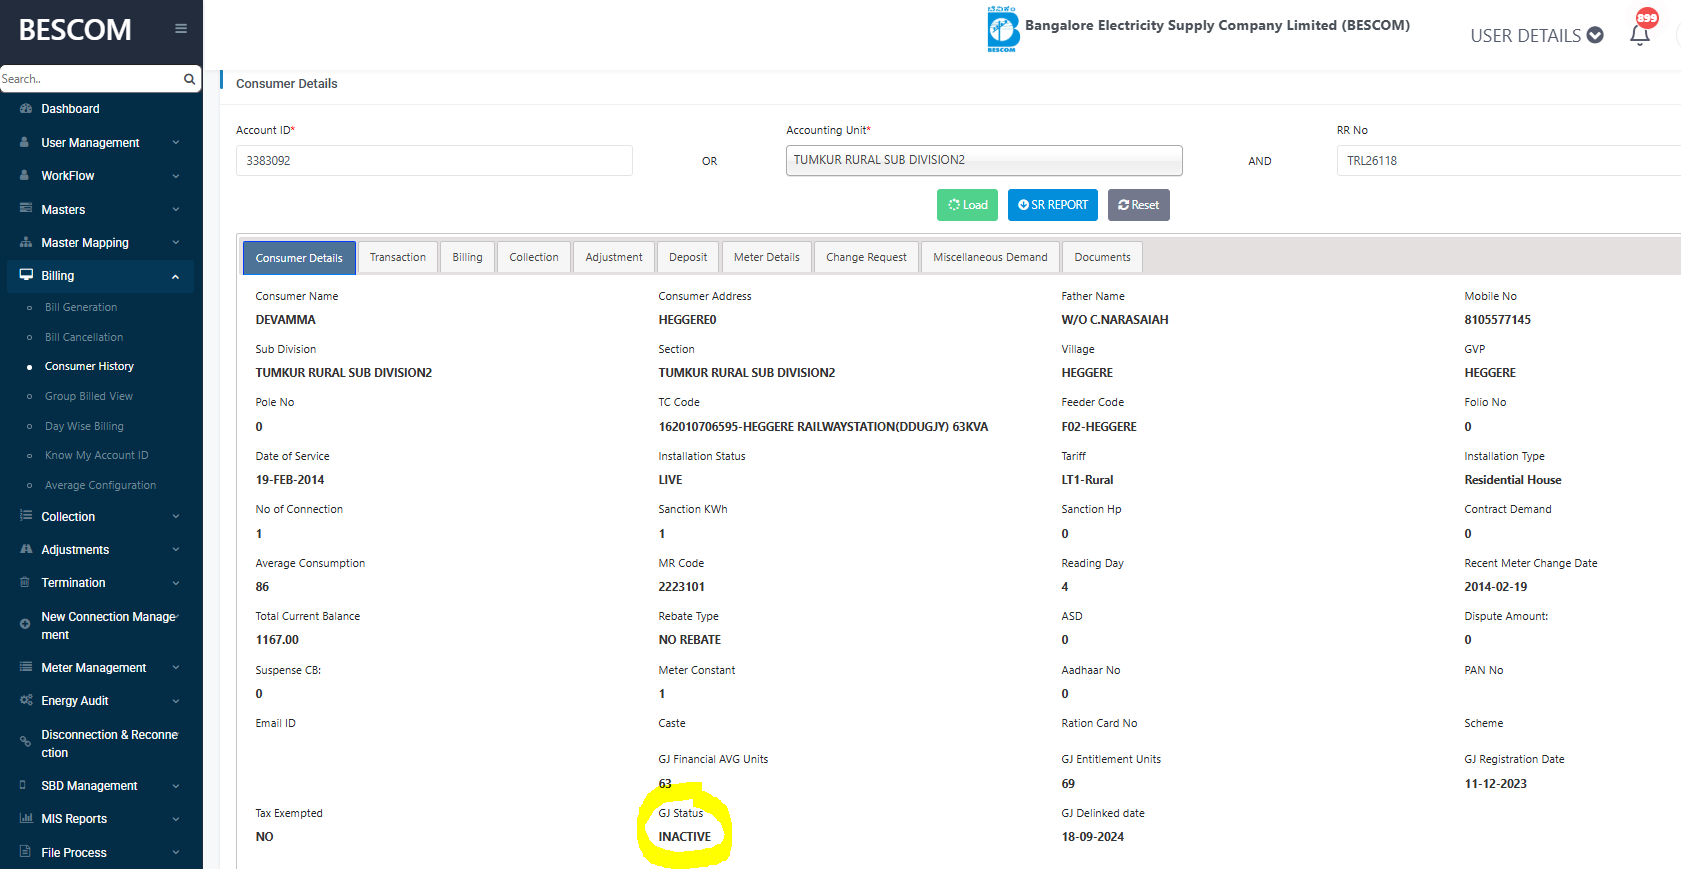Screen dimensions: 1681x869
Task: Click the Reset button
Action: [1139, 205]
